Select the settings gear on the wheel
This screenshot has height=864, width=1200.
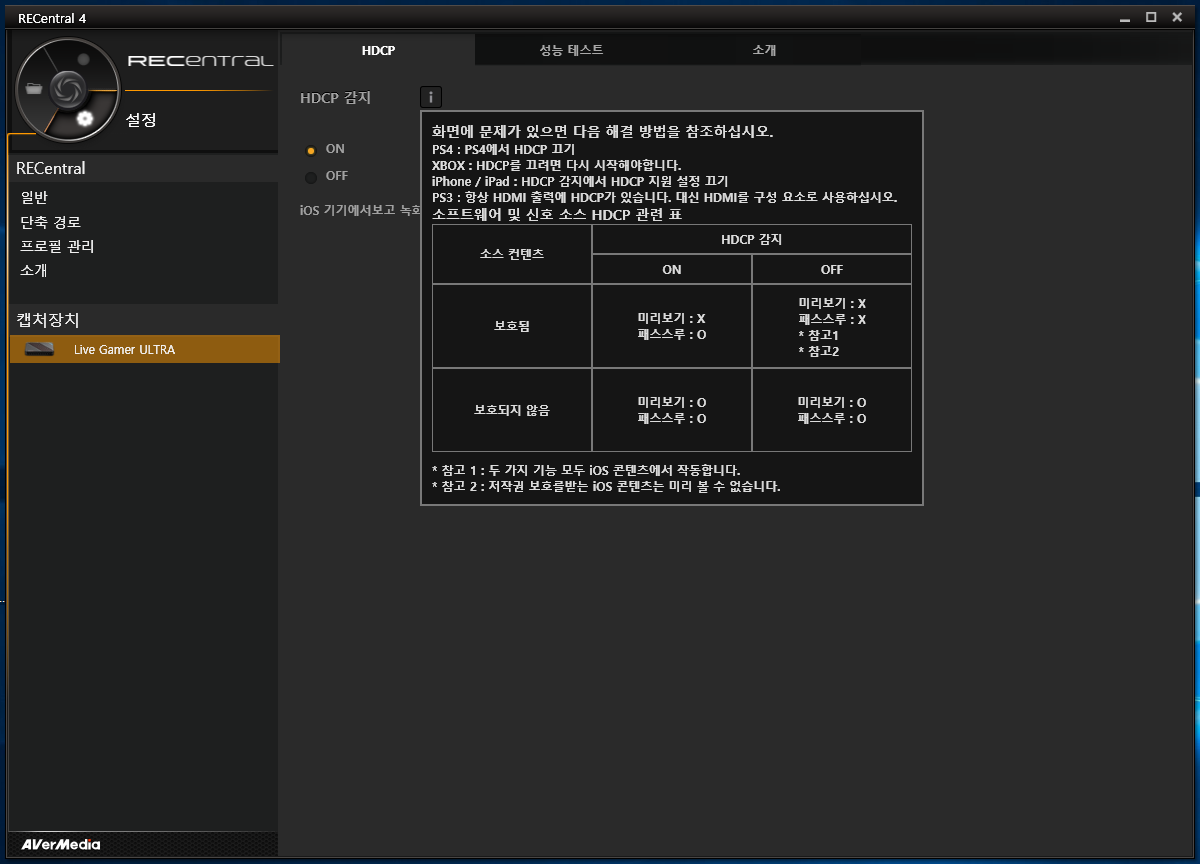pos(85,119)
